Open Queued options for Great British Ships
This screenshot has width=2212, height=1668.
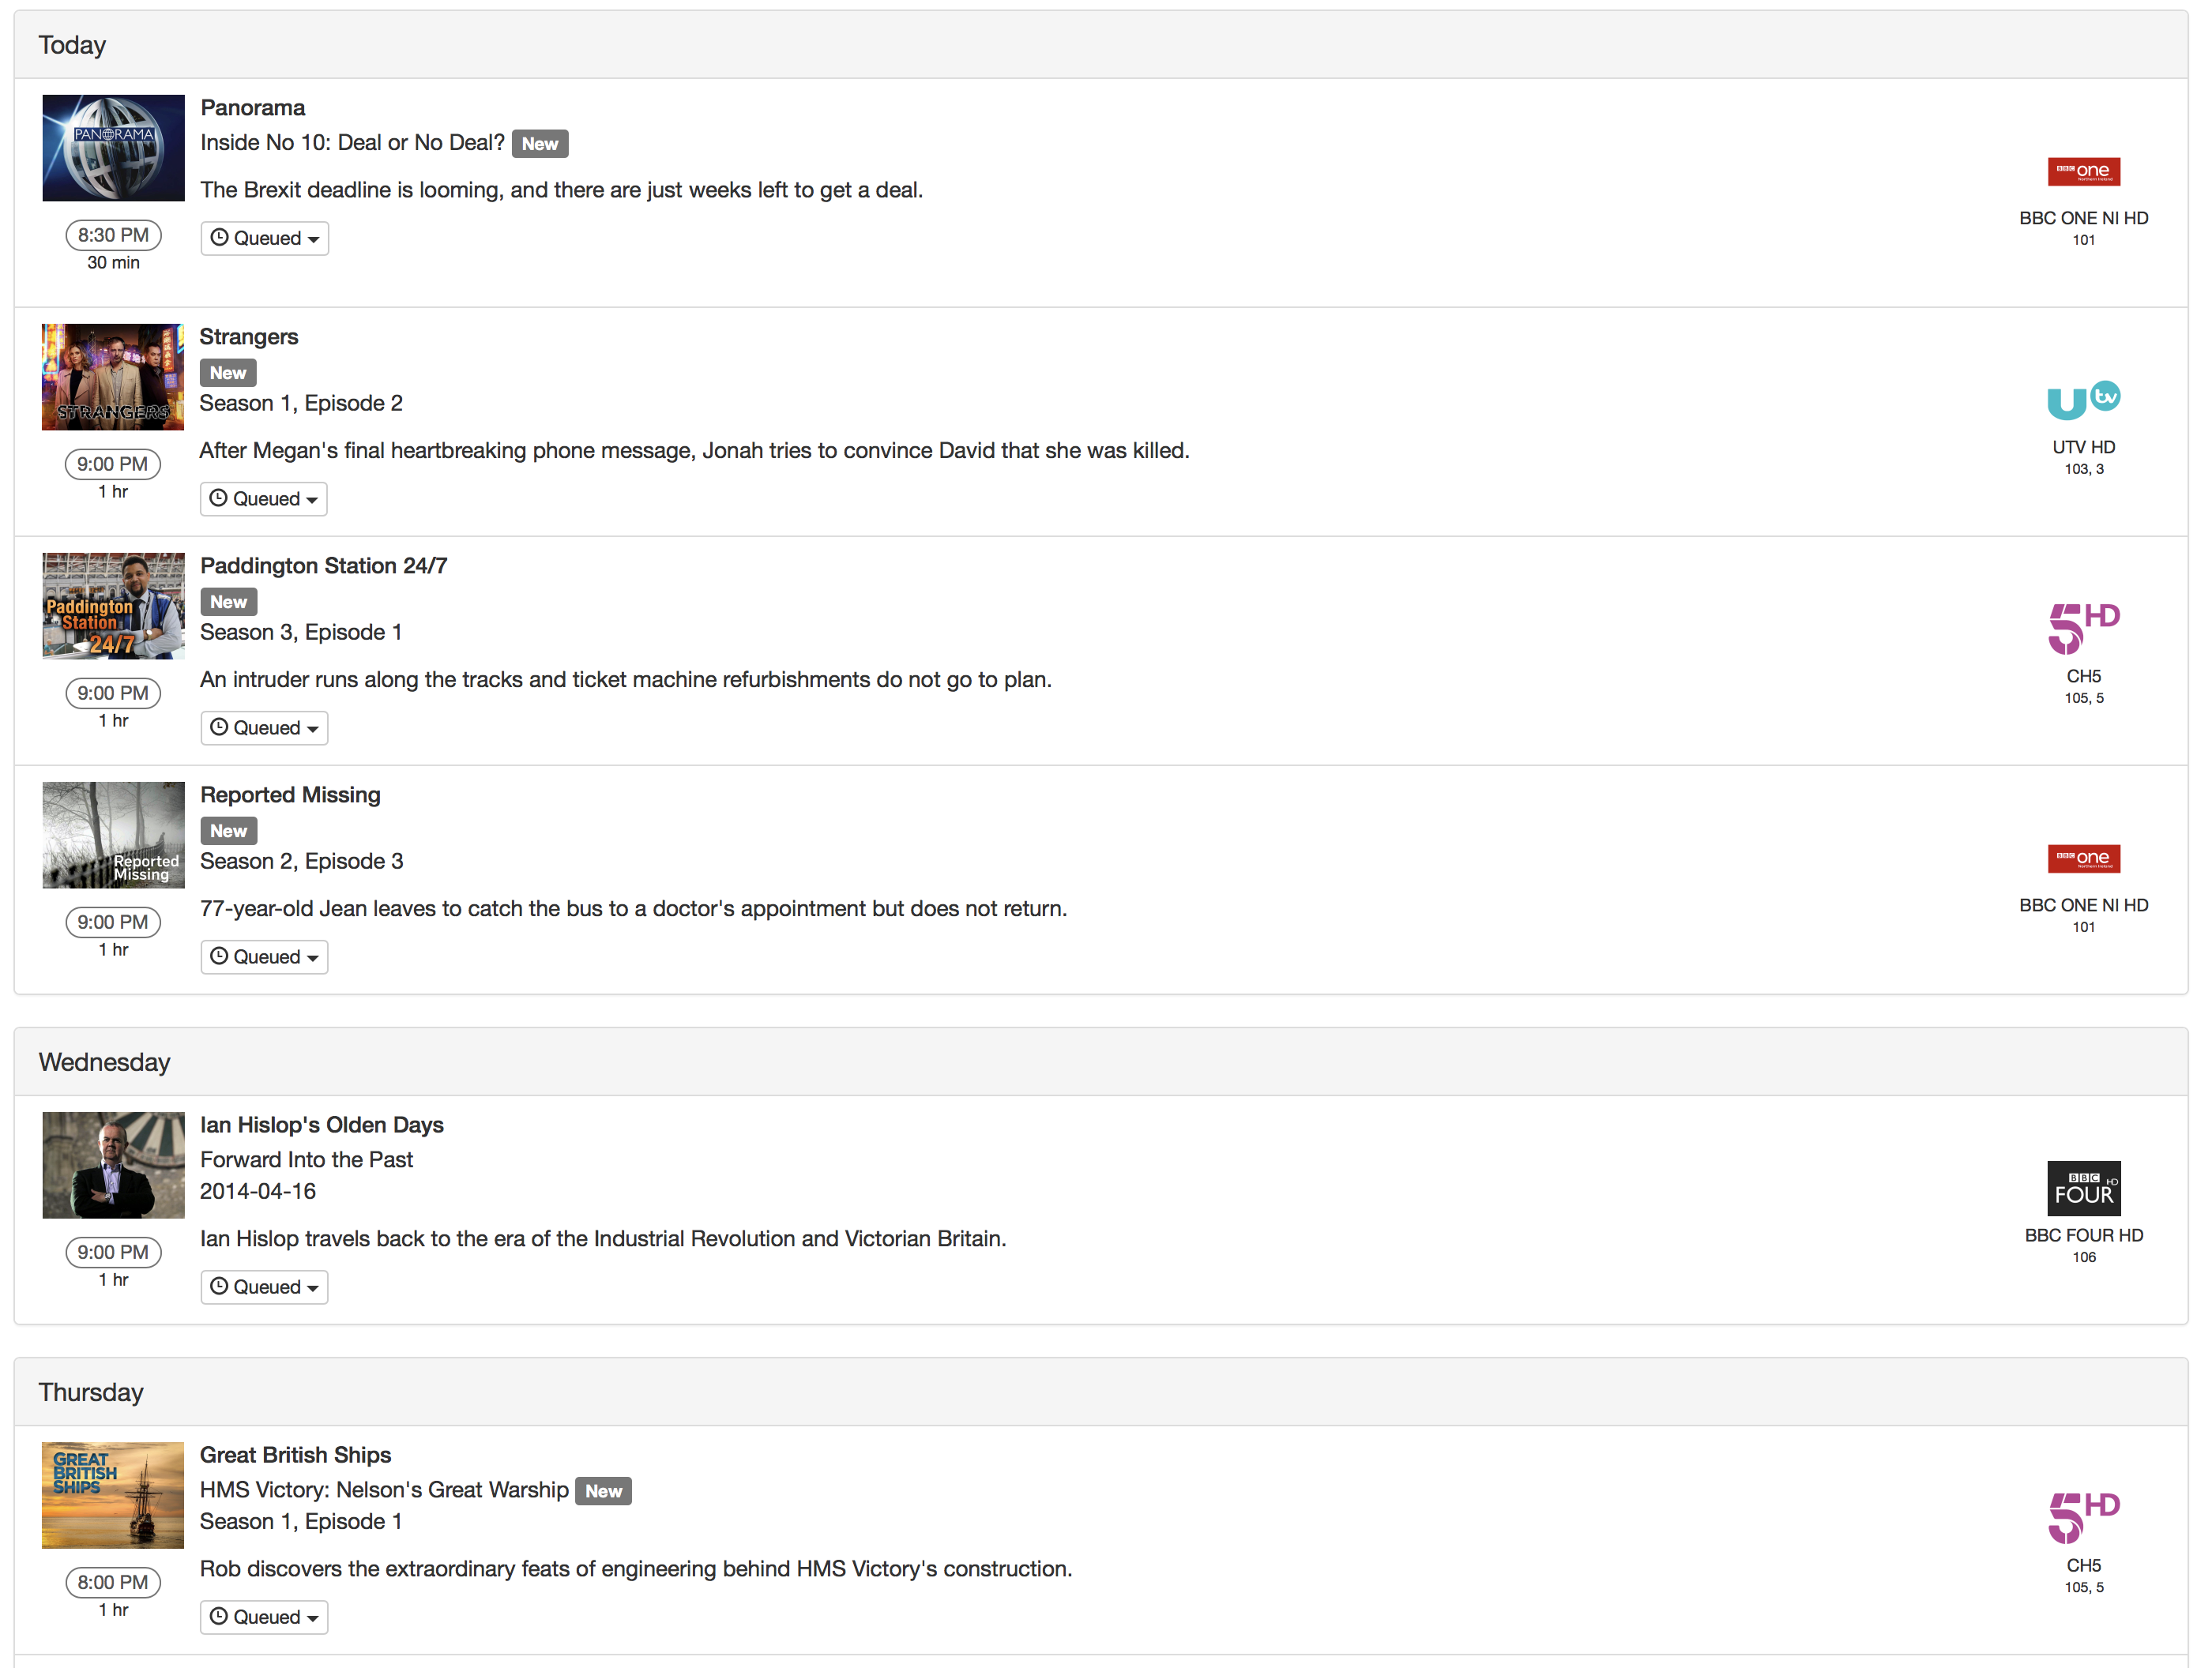[x=264, y=1617]
